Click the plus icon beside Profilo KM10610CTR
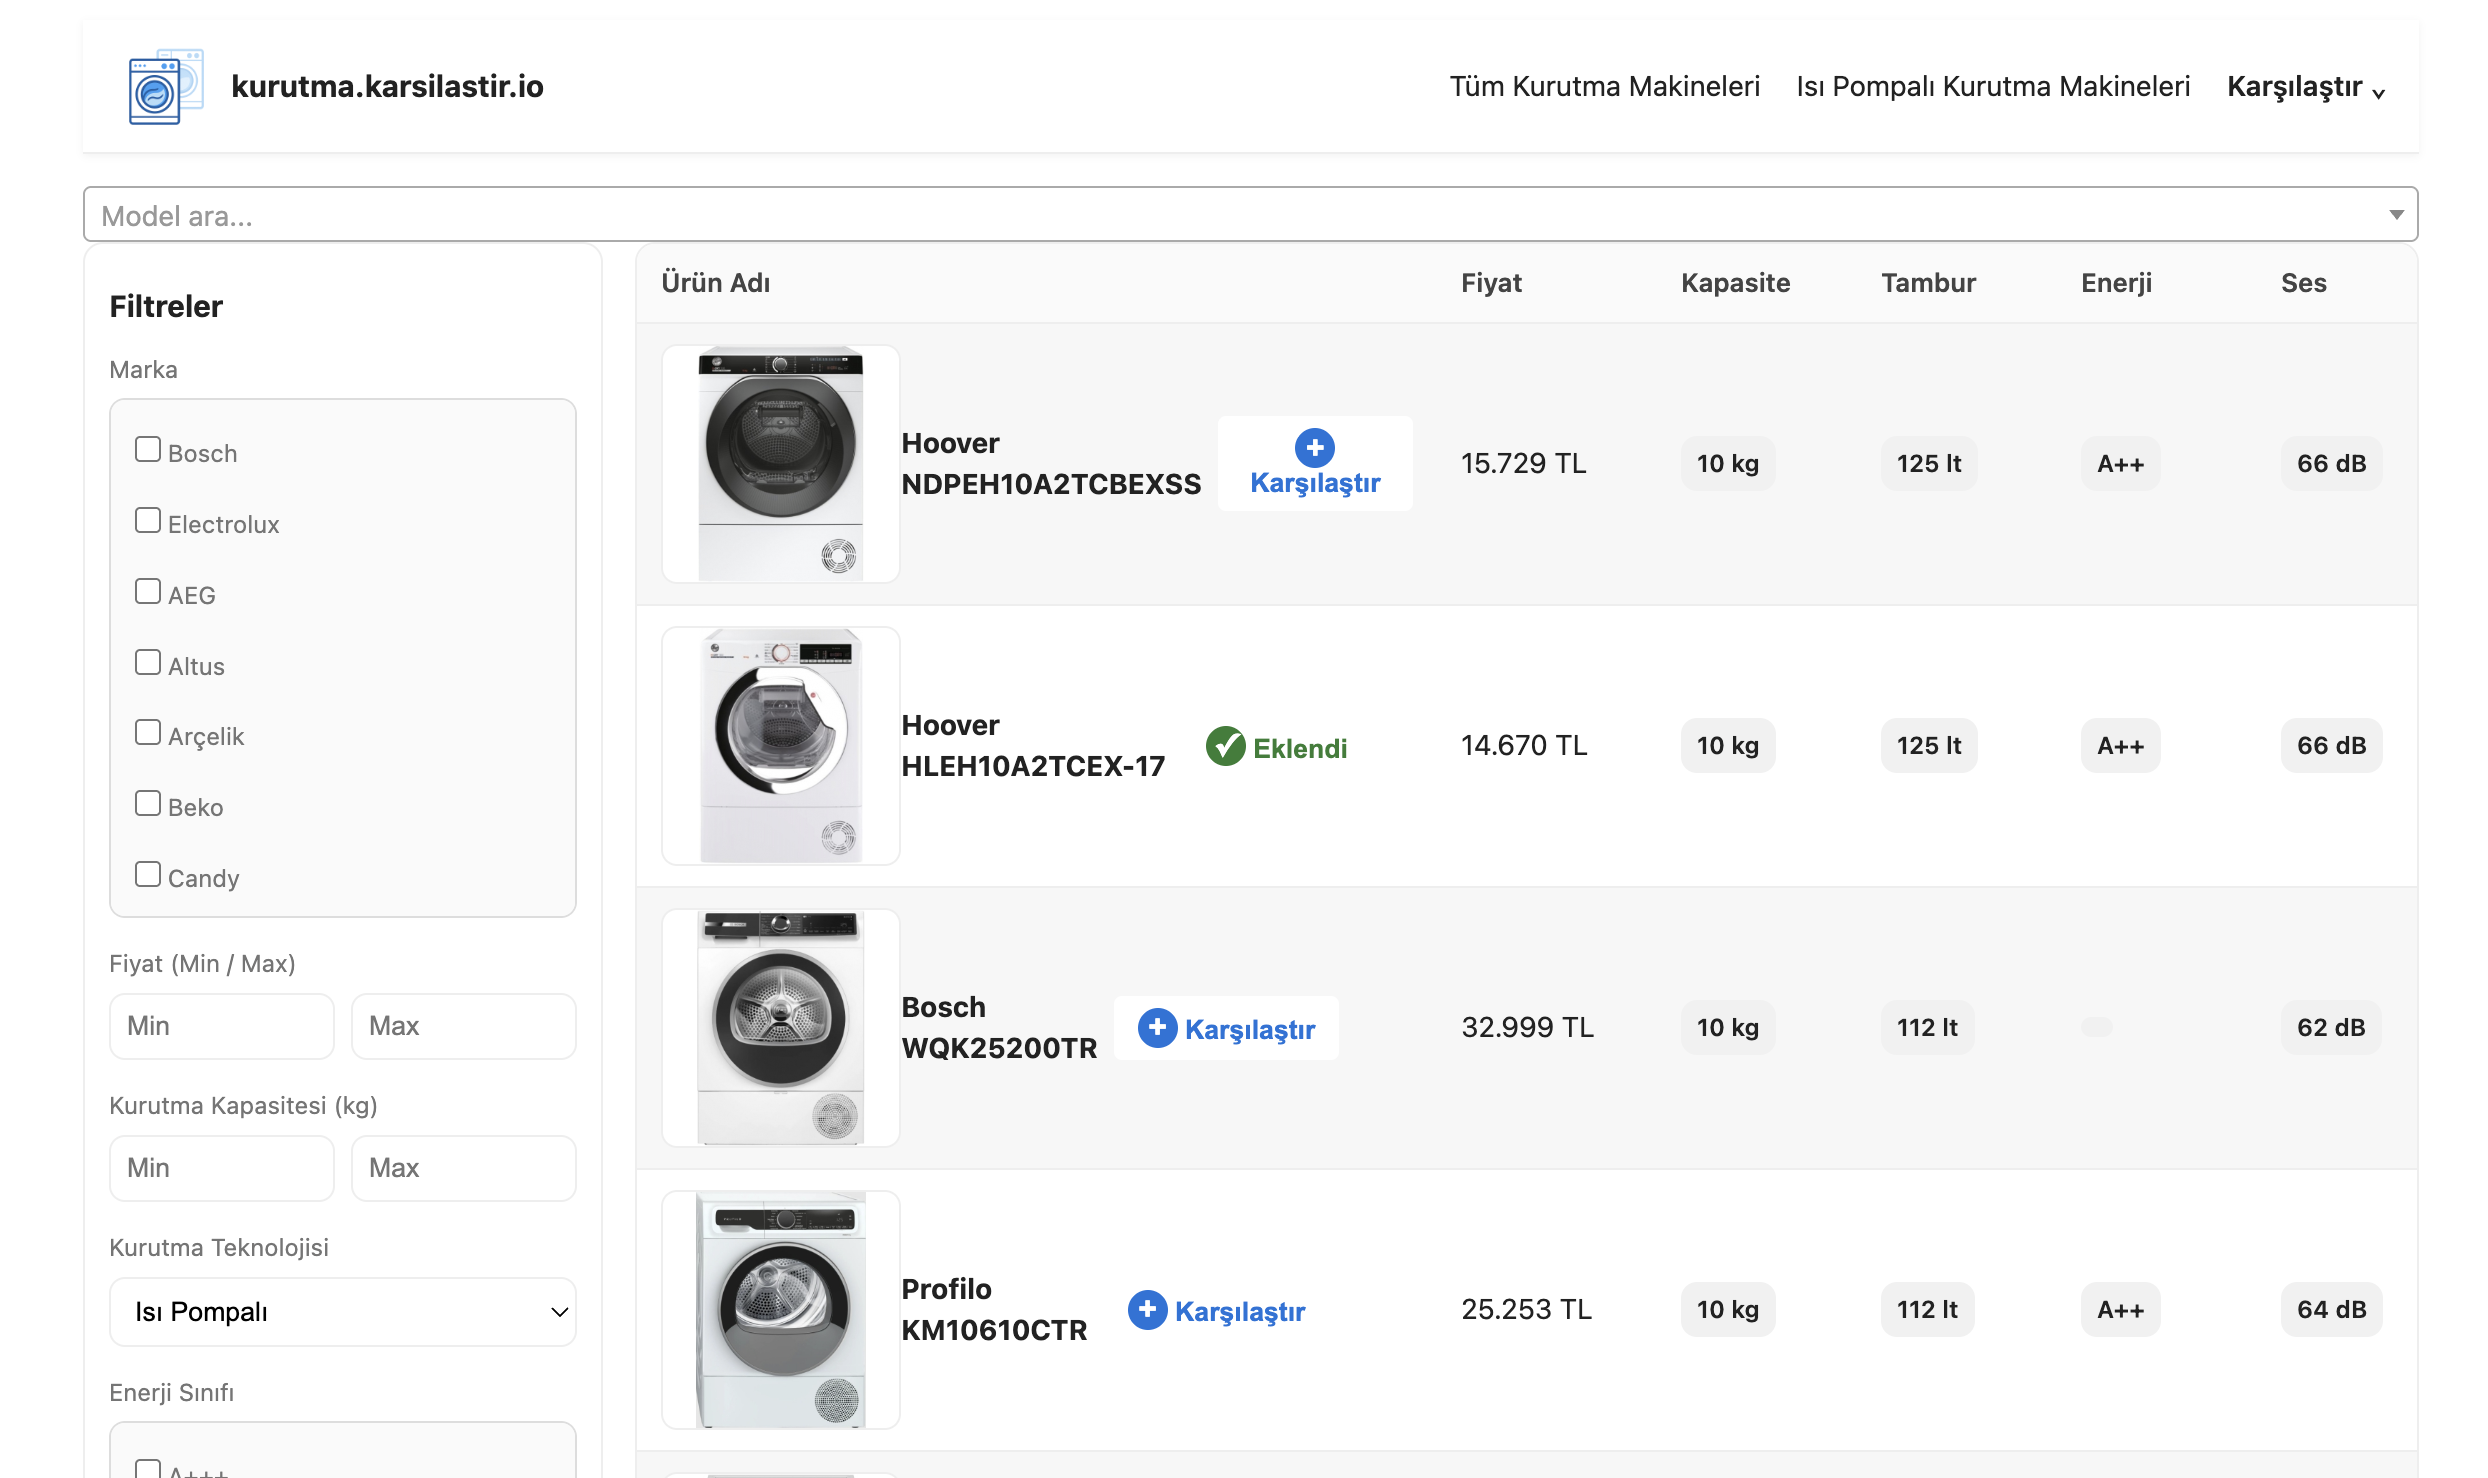2488x1478 pixels. 1147,1309
